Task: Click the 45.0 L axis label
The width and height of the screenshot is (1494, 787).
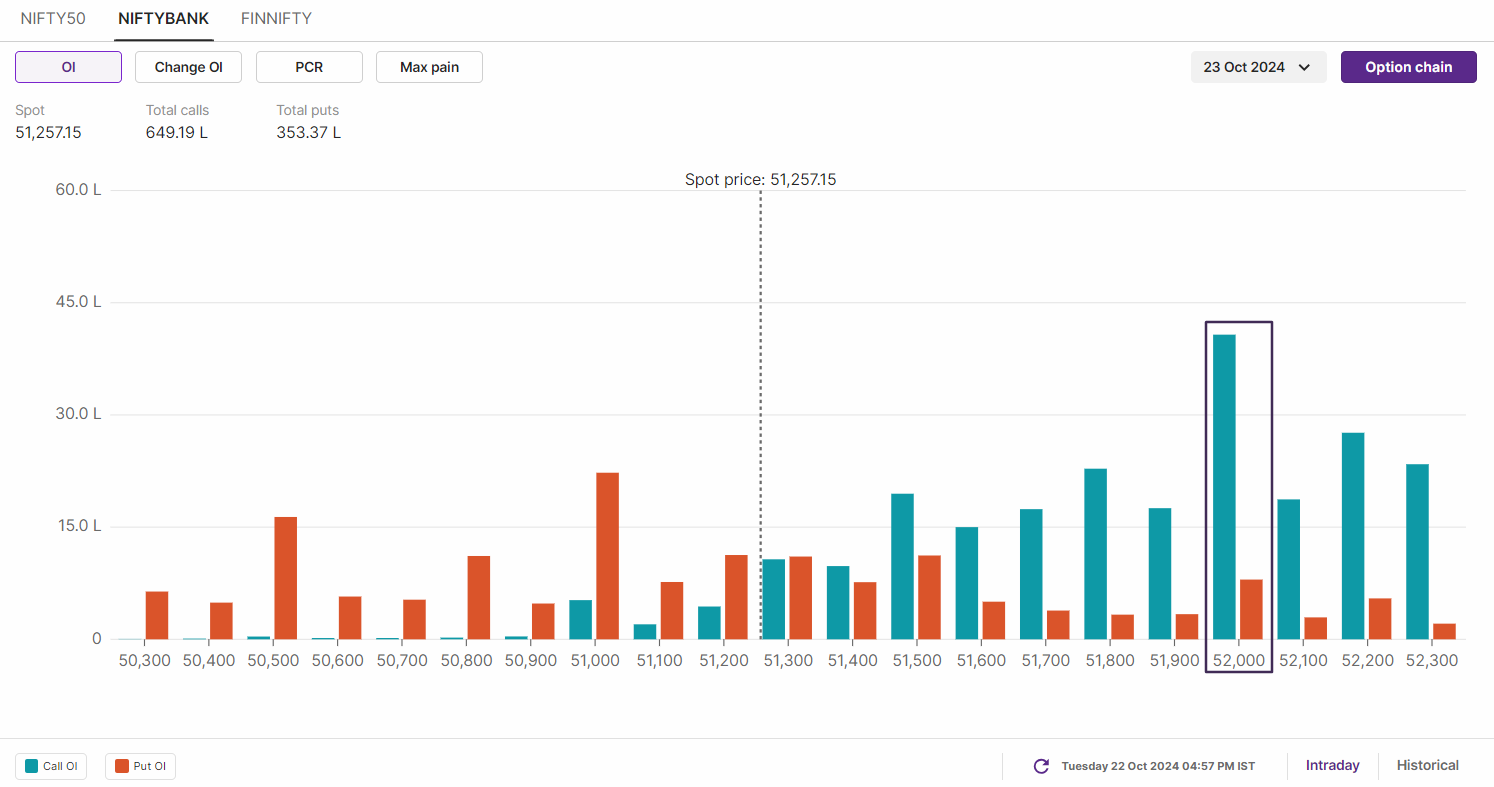Action: point(78,302)
